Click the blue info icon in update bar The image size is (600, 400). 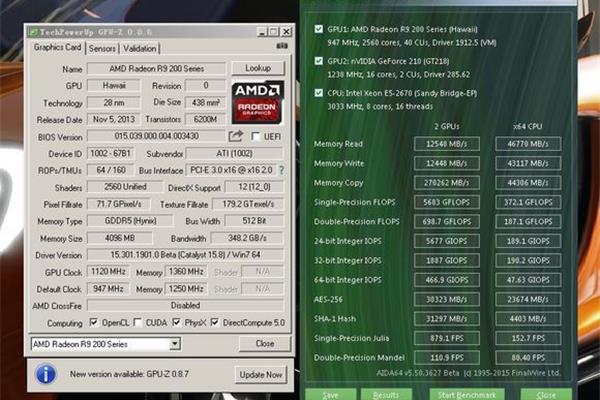click(x=46, y=374)
